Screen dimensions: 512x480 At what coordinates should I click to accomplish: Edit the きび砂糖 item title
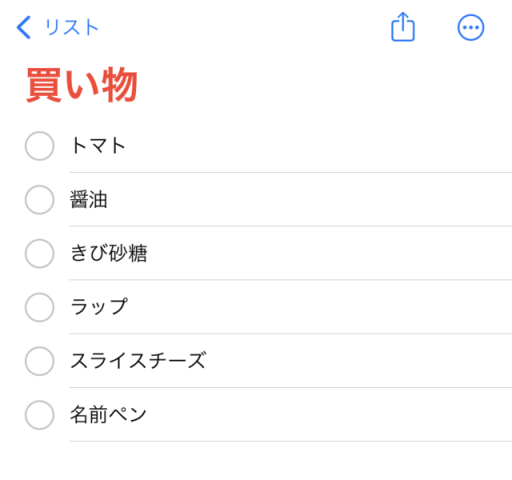(x=109, y=253)
